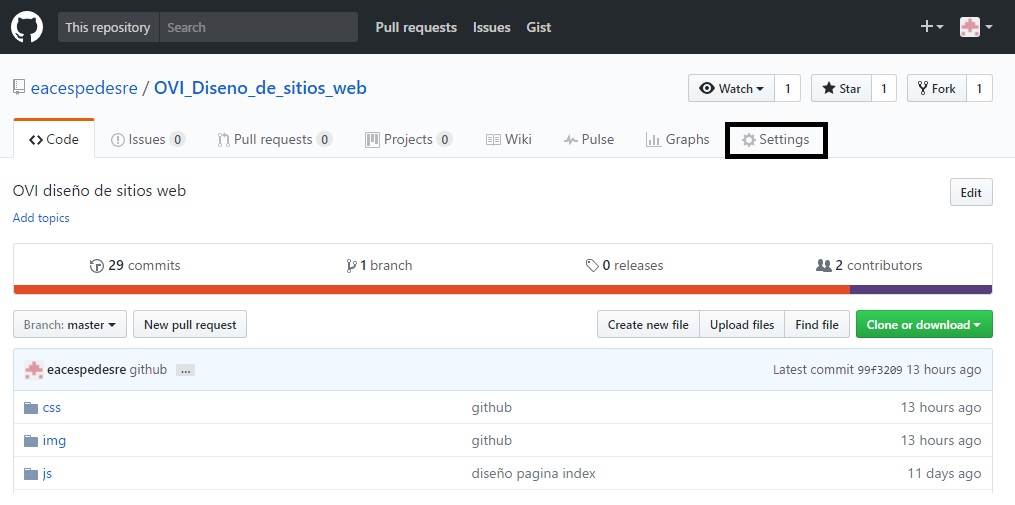Open latest commit hash 99f3209
1015x505 pixels.
coord(880,370)
